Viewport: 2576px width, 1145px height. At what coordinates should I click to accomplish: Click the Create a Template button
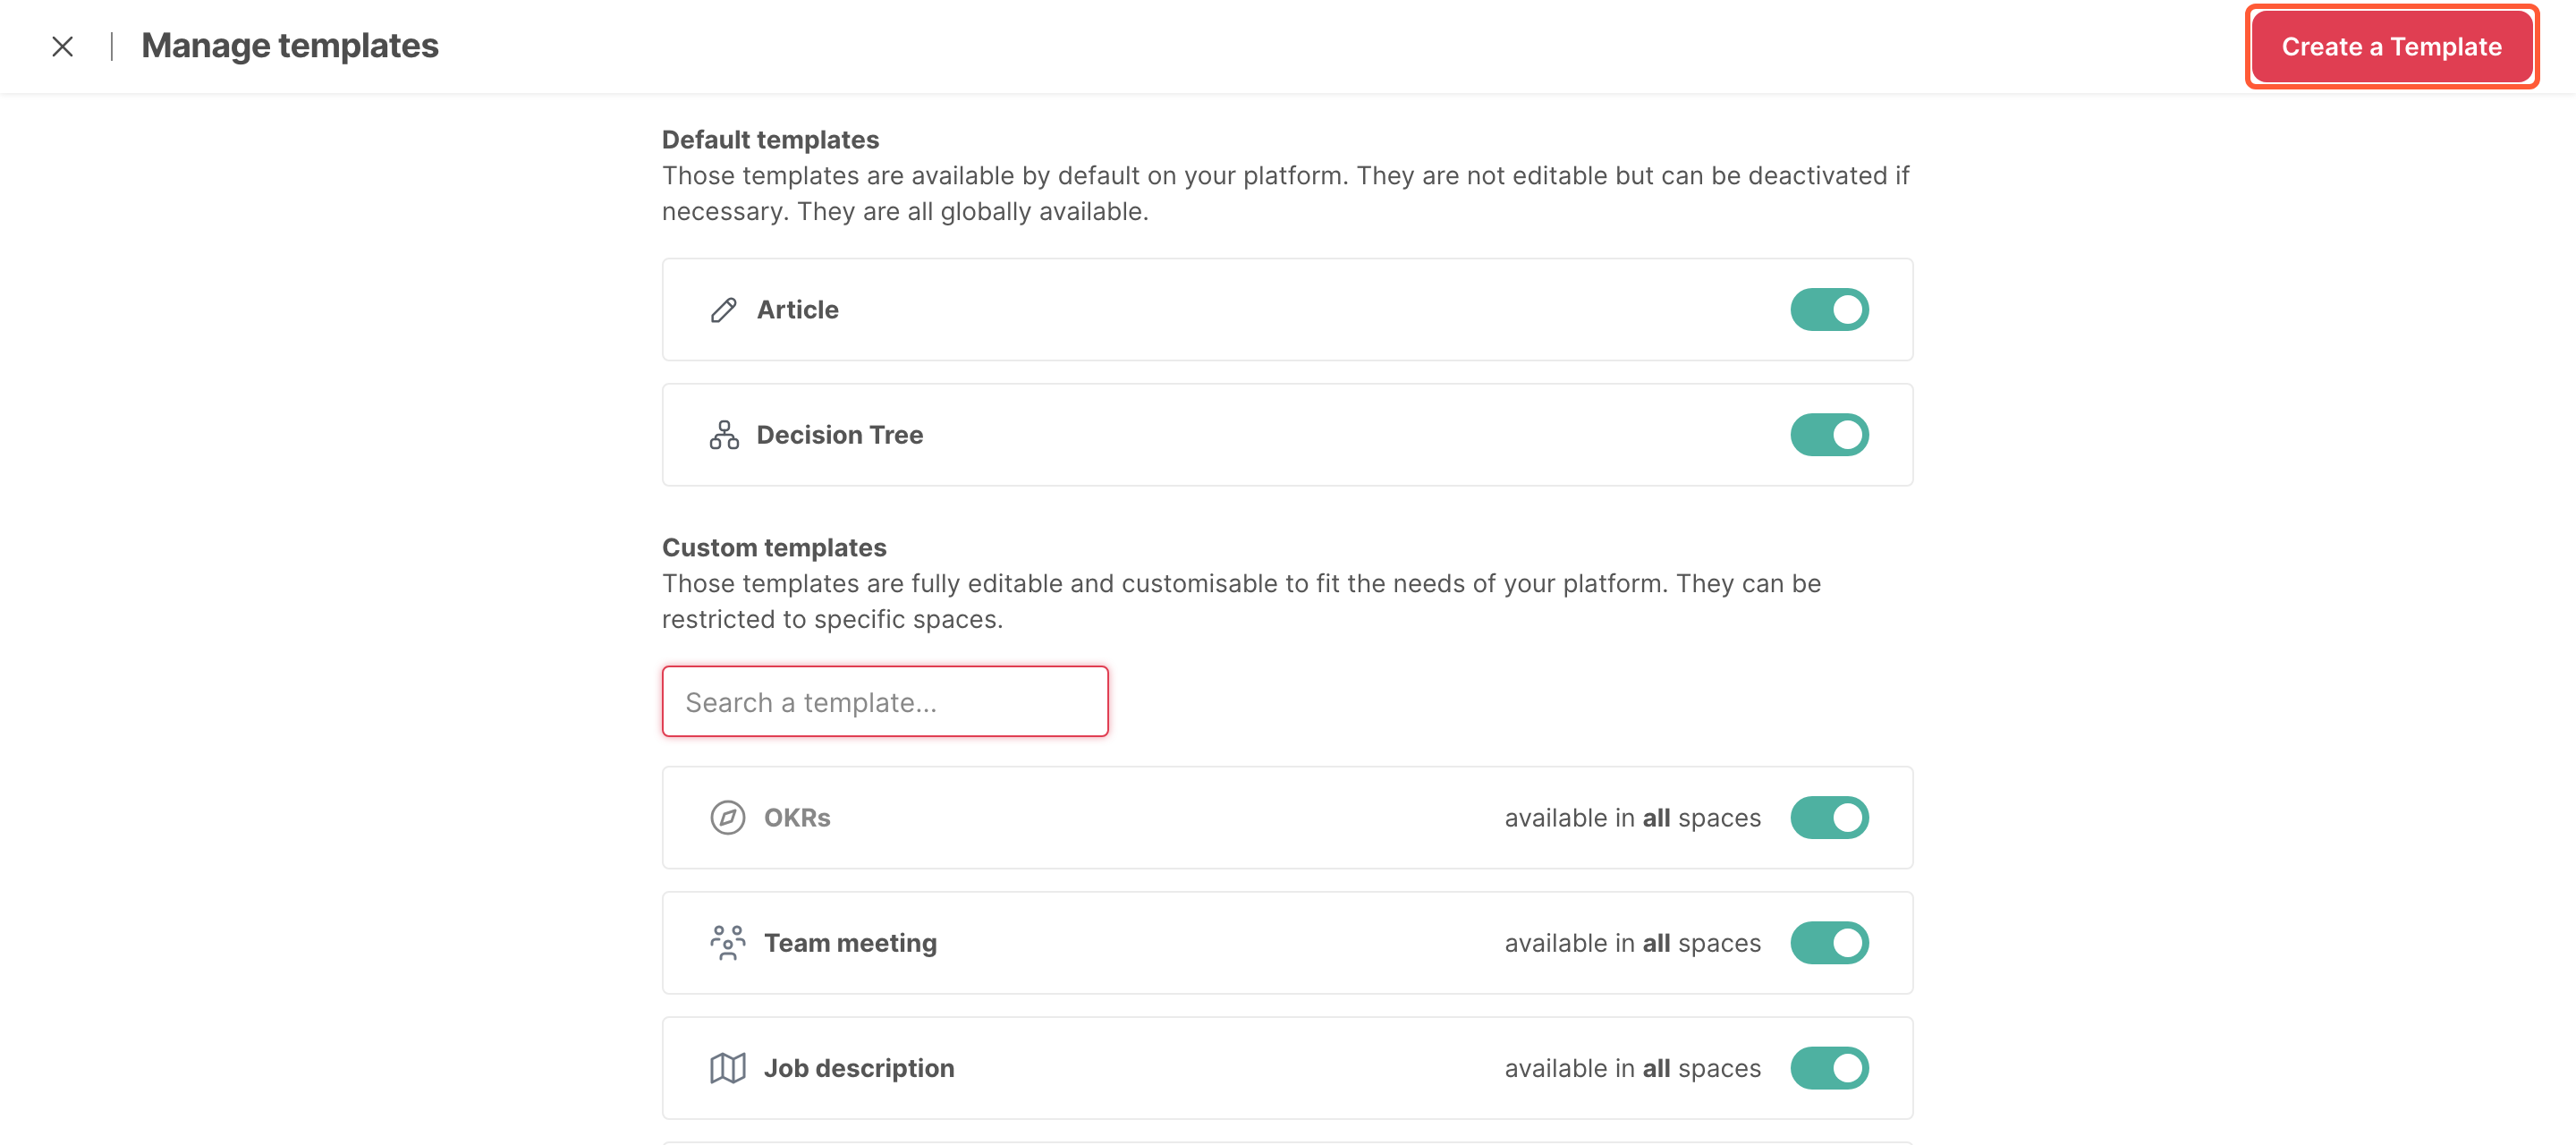click(2391, 47)
